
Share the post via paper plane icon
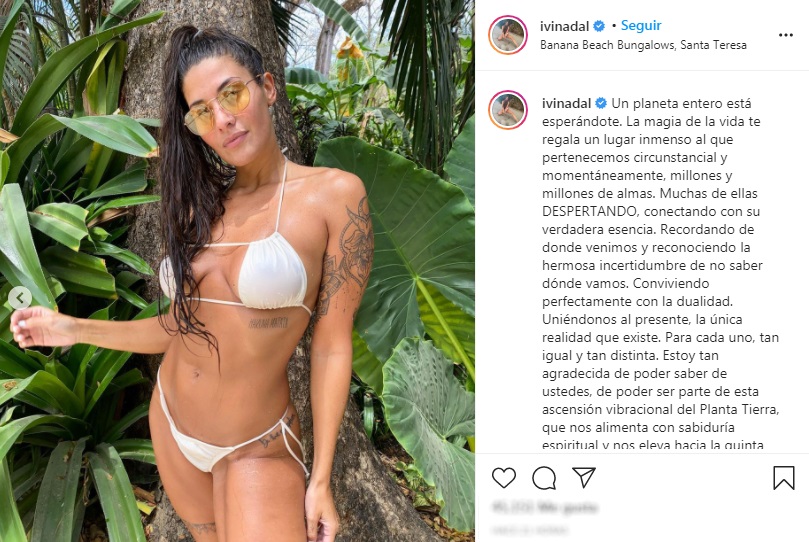584,478
